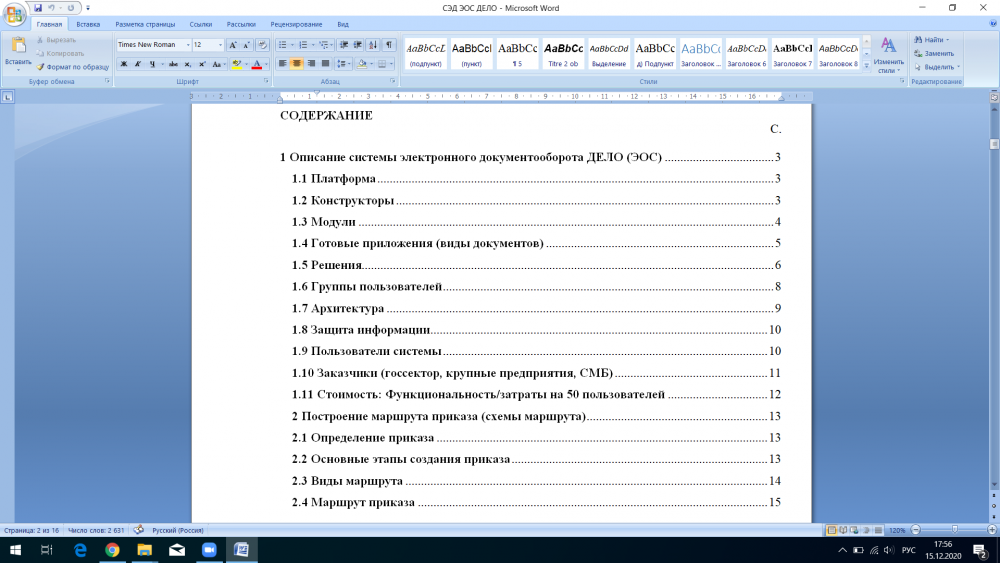Increase font size with grow font
Image resolution: width=1000 pixels, height=563 pixels.
tap(233, 45)
